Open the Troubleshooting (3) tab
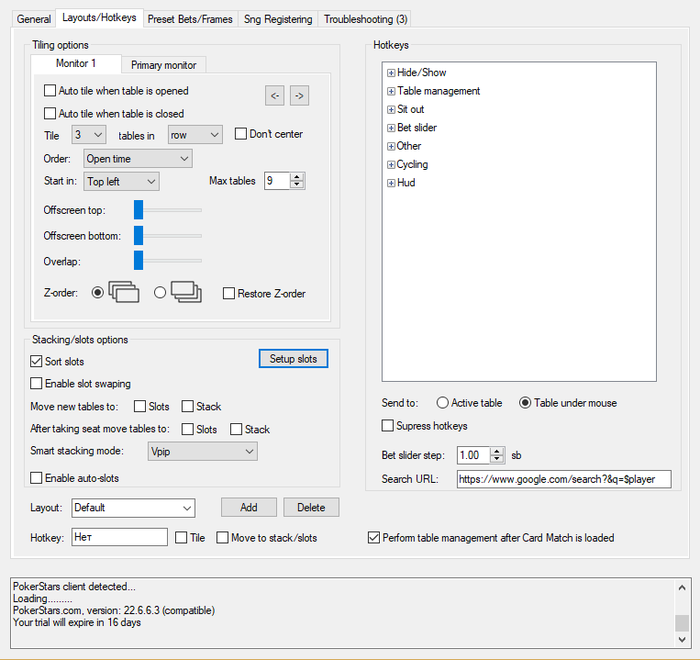700x660 pixels. click(x=366, y=19)
